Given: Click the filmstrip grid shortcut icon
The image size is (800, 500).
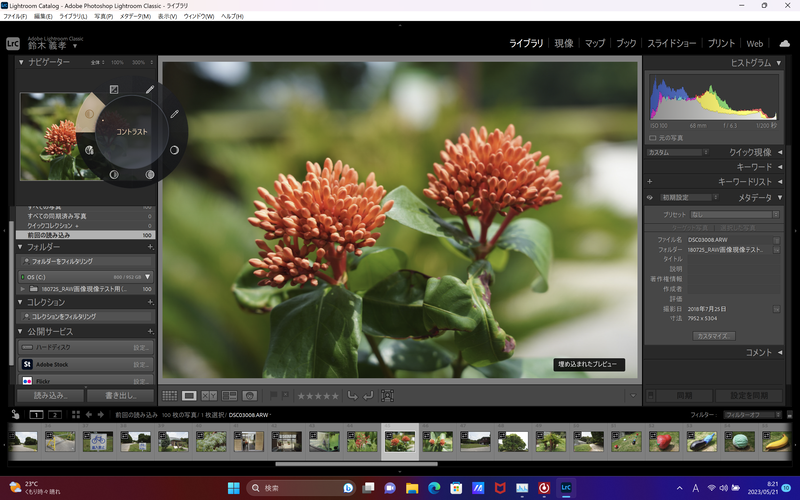Looking at the screenshot, I should (76, 415).
